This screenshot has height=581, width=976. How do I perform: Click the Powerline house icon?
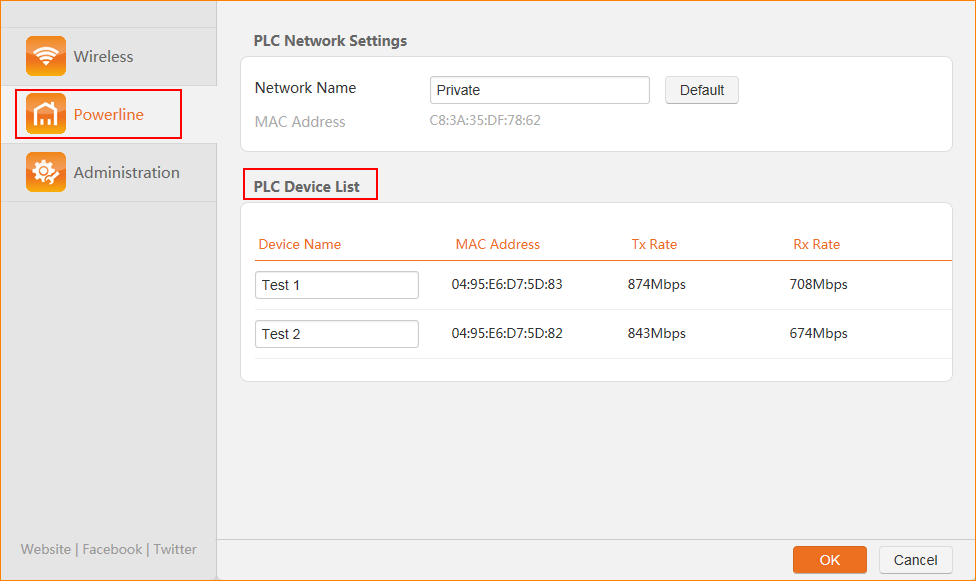click(x=46, y=114)
